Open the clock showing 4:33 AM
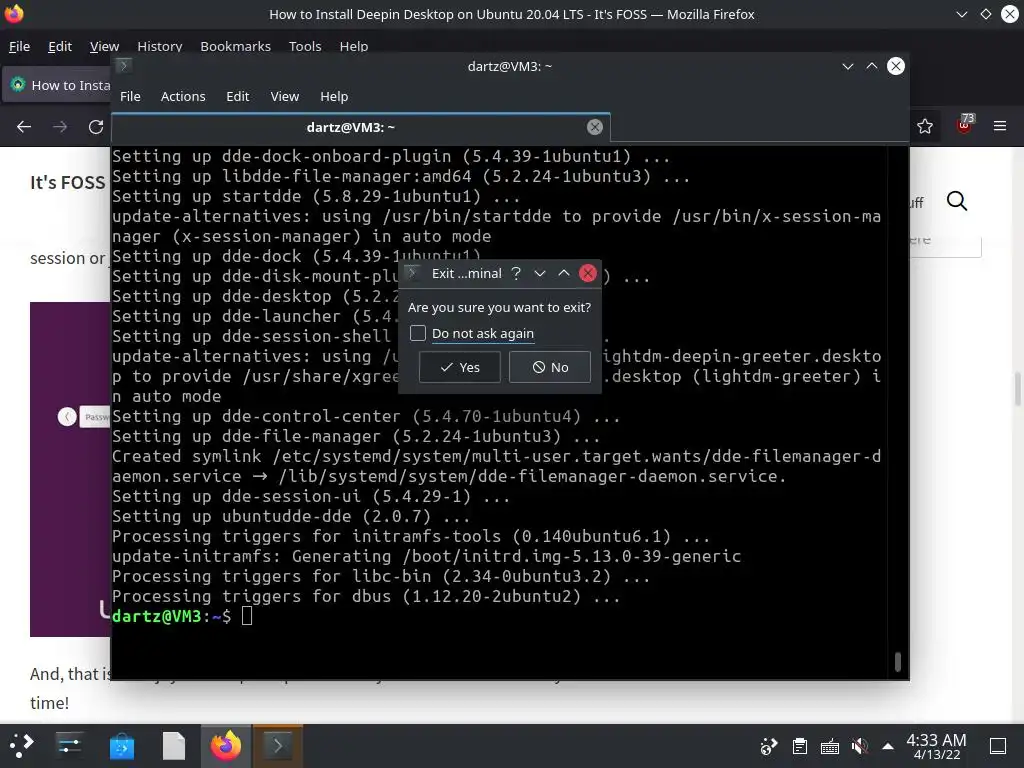 tap(936, 746)
